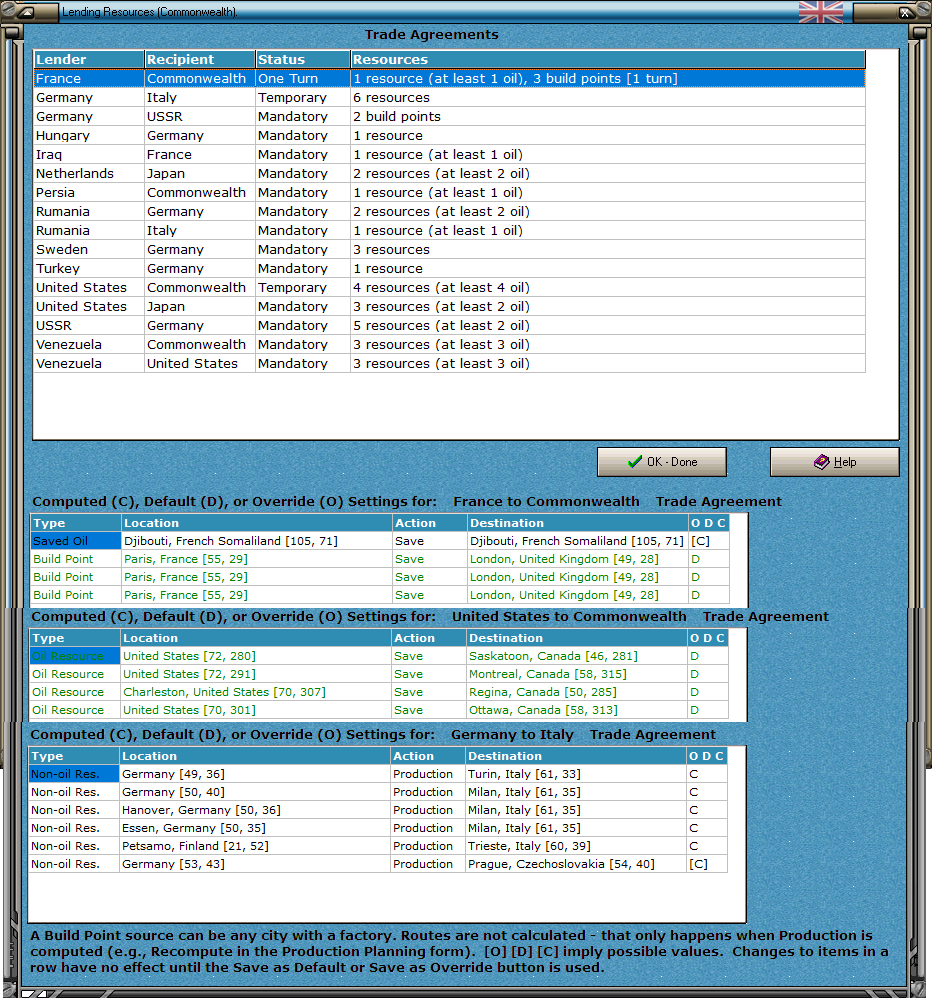Select the Netherlands to Japan agreement
This screenshot has width=932, height=998.
tap(449, 174)
